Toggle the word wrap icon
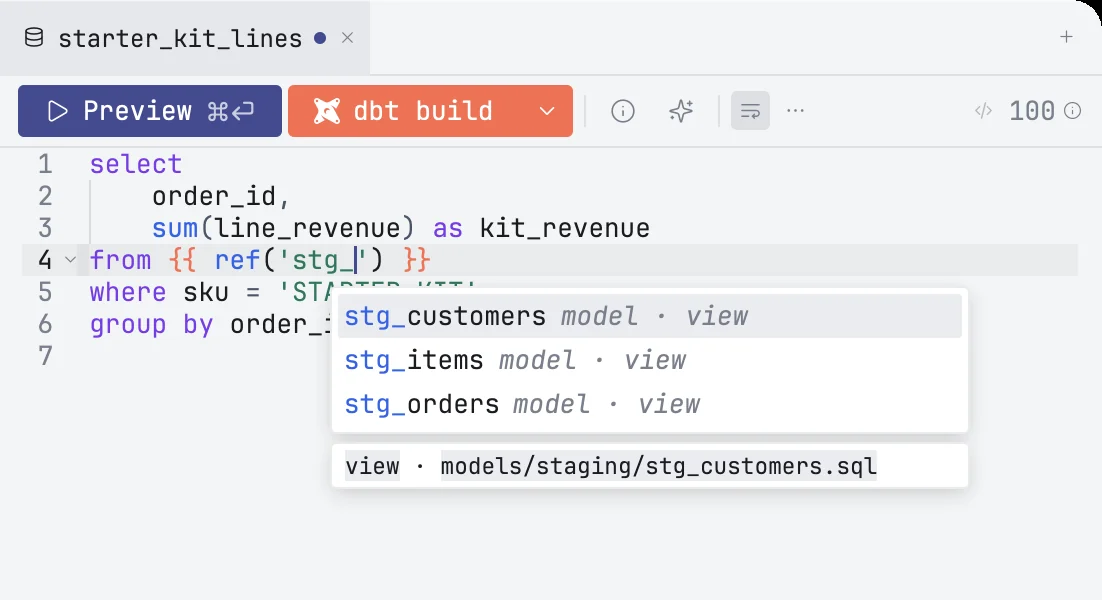Viewport: 1102px width, 600px height. 751,111
